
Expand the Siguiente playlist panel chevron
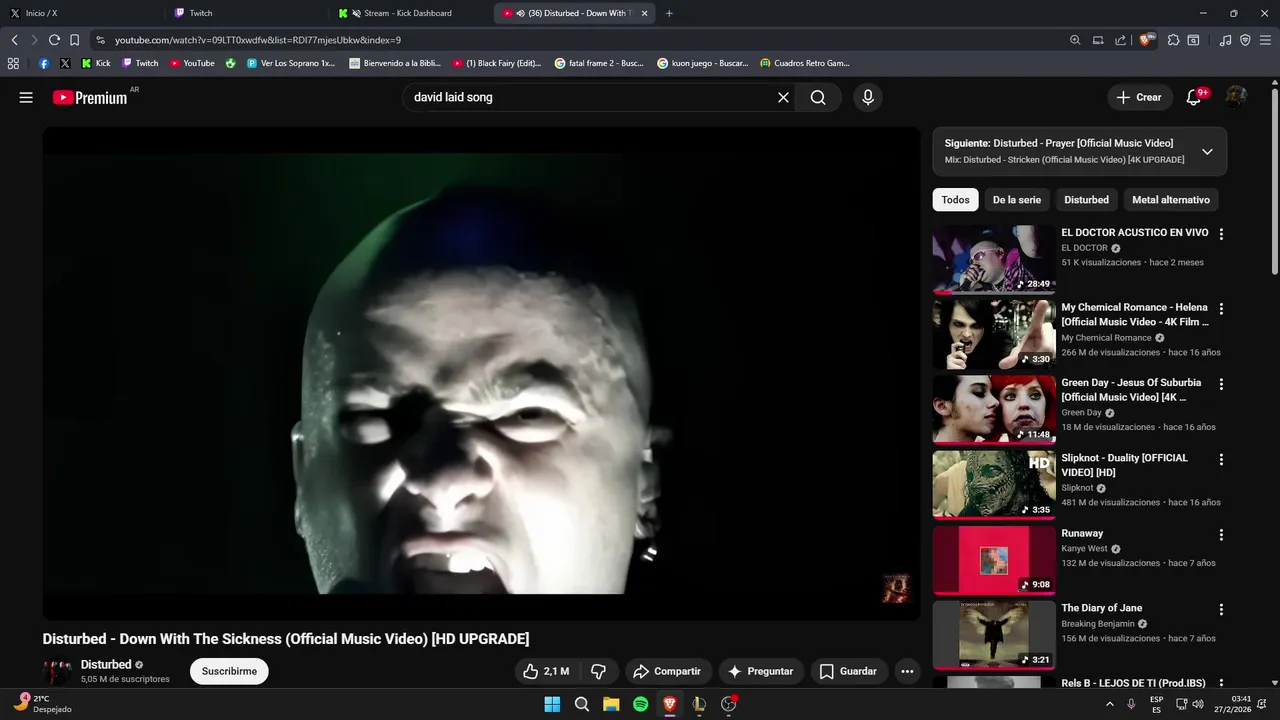(x=1207, y=152)
